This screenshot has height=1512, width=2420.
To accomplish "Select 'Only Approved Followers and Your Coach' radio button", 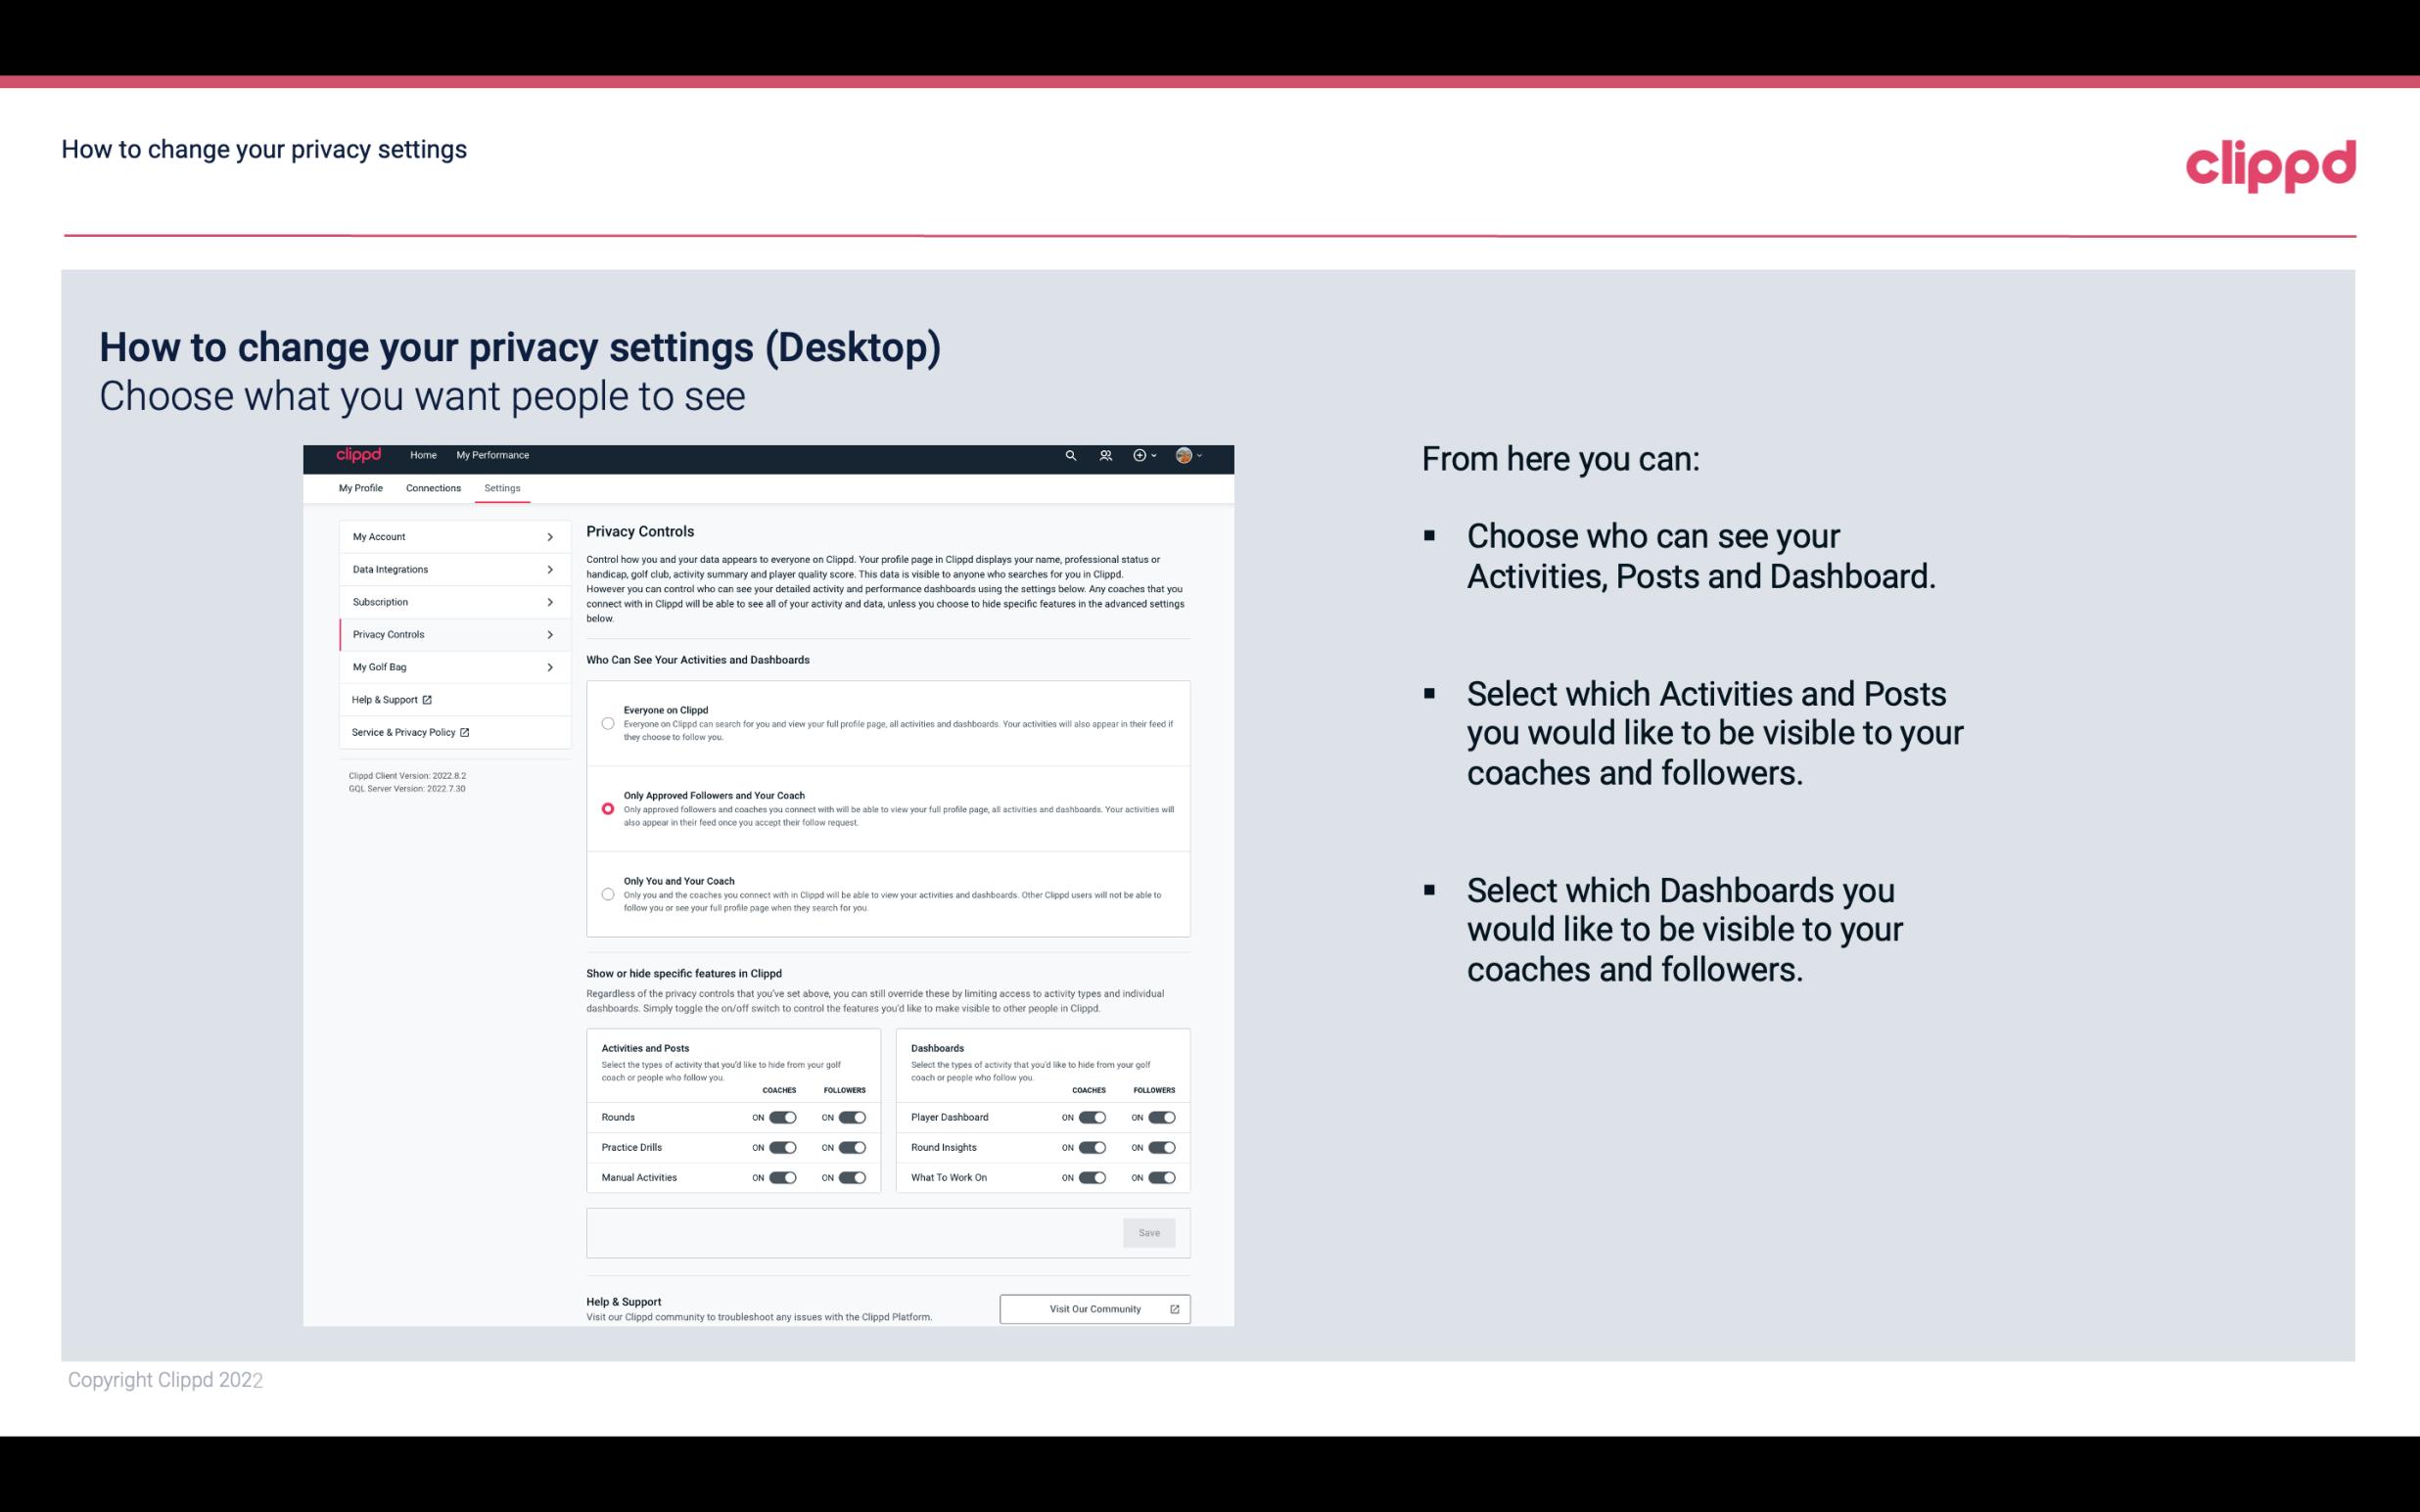I will [605, 808].
